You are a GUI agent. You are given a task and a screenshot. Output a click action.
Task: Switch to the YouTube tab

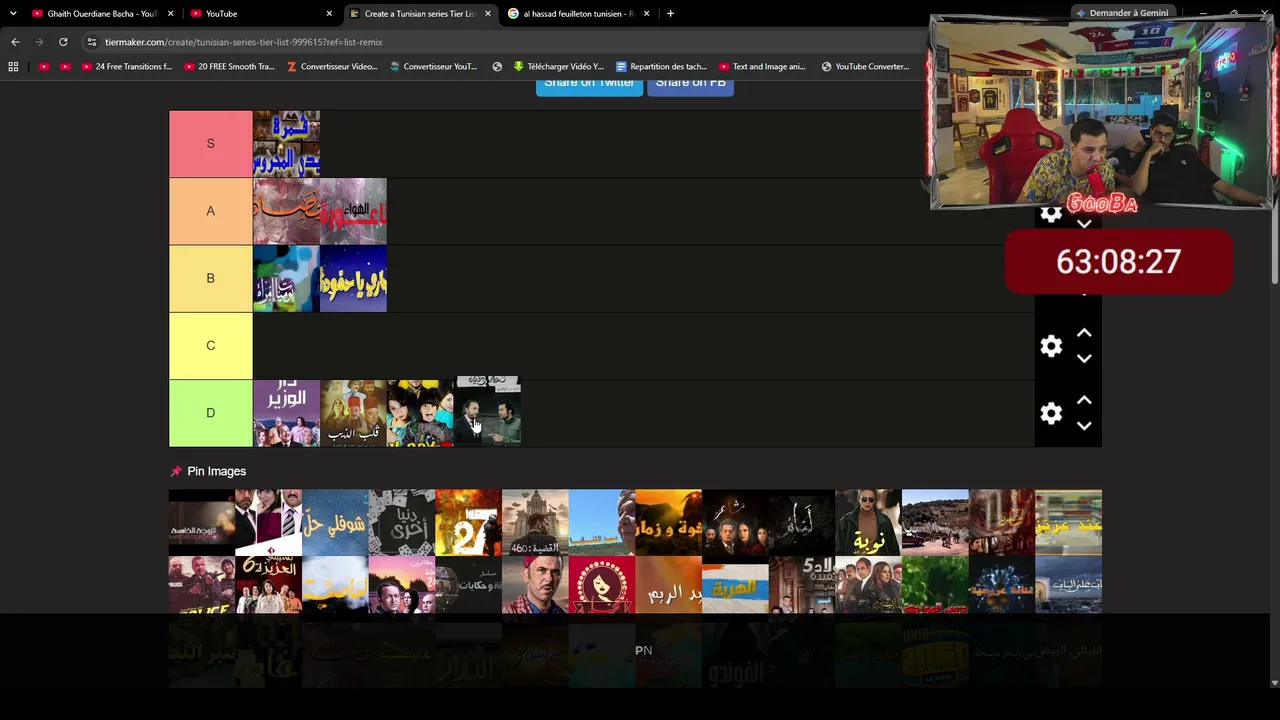[261, 14]
